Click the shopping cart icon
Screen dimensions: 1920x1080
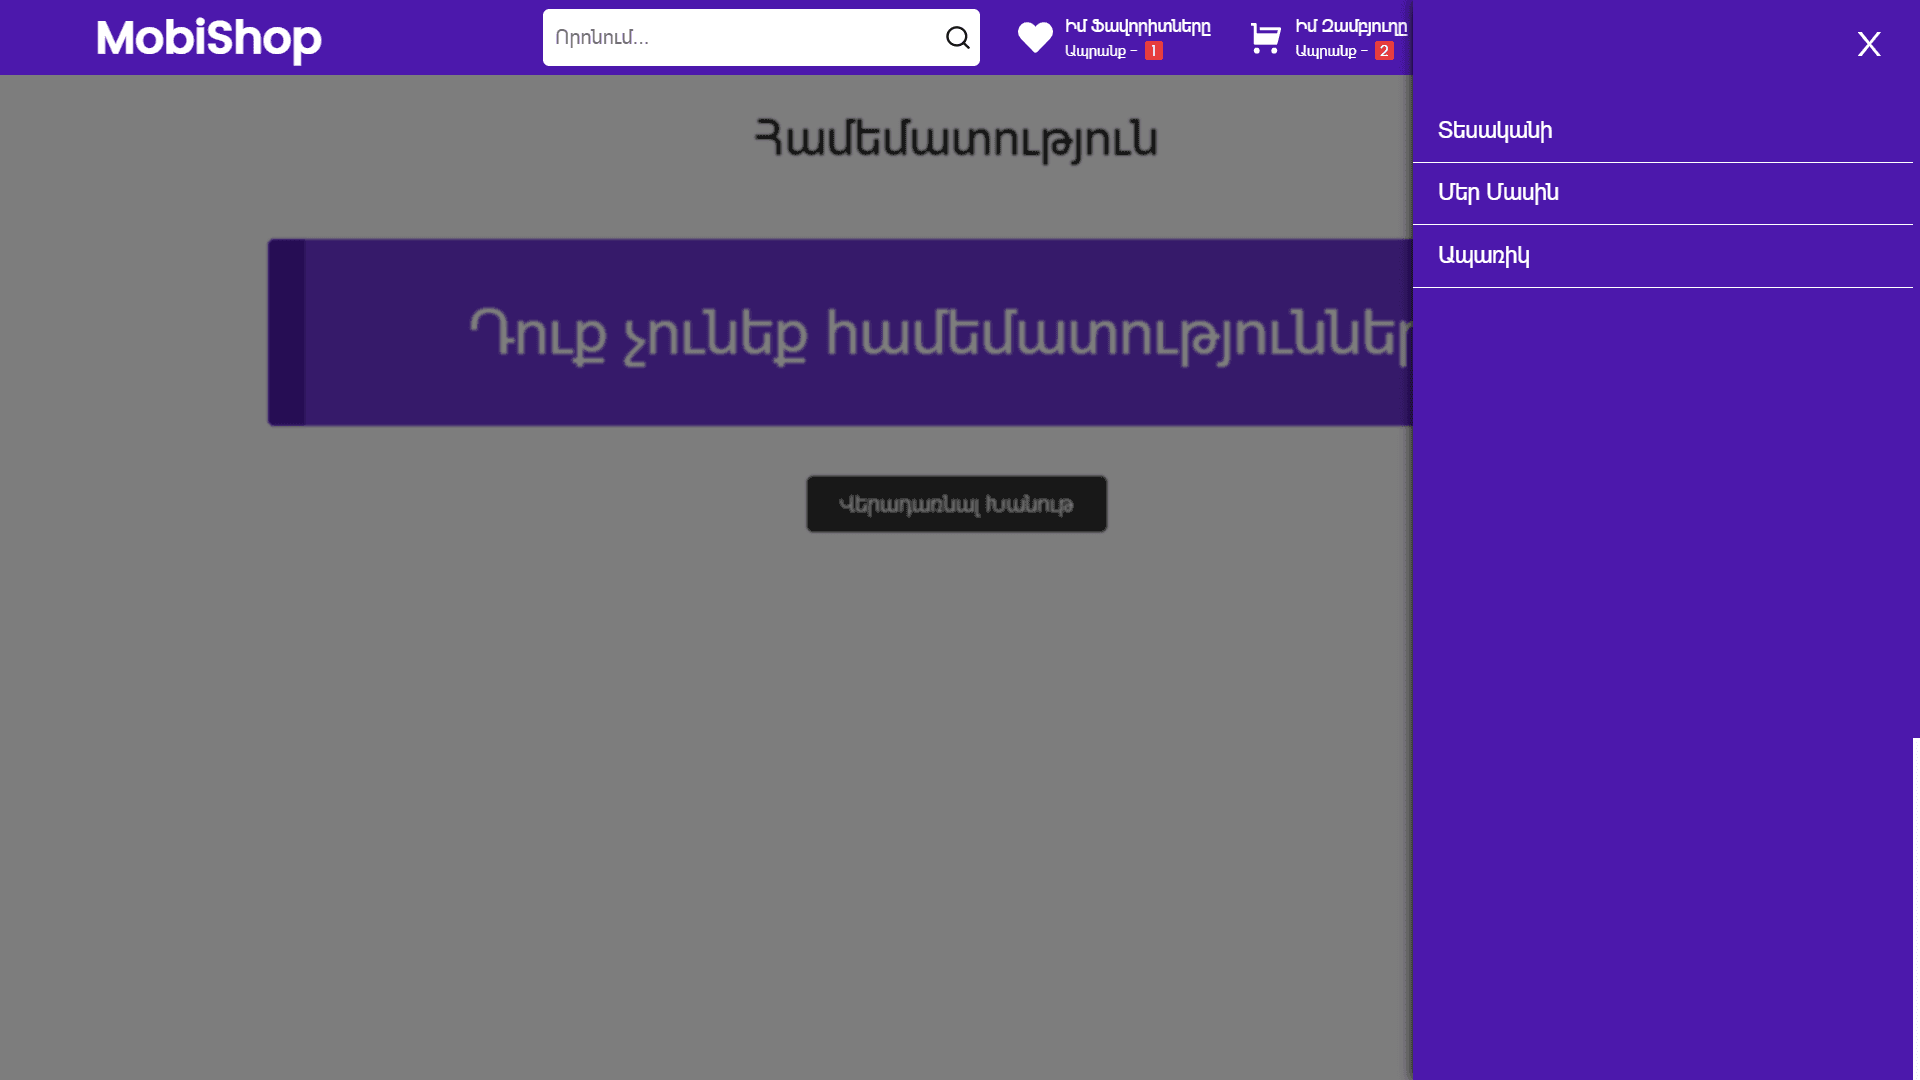coord(1265,38)
